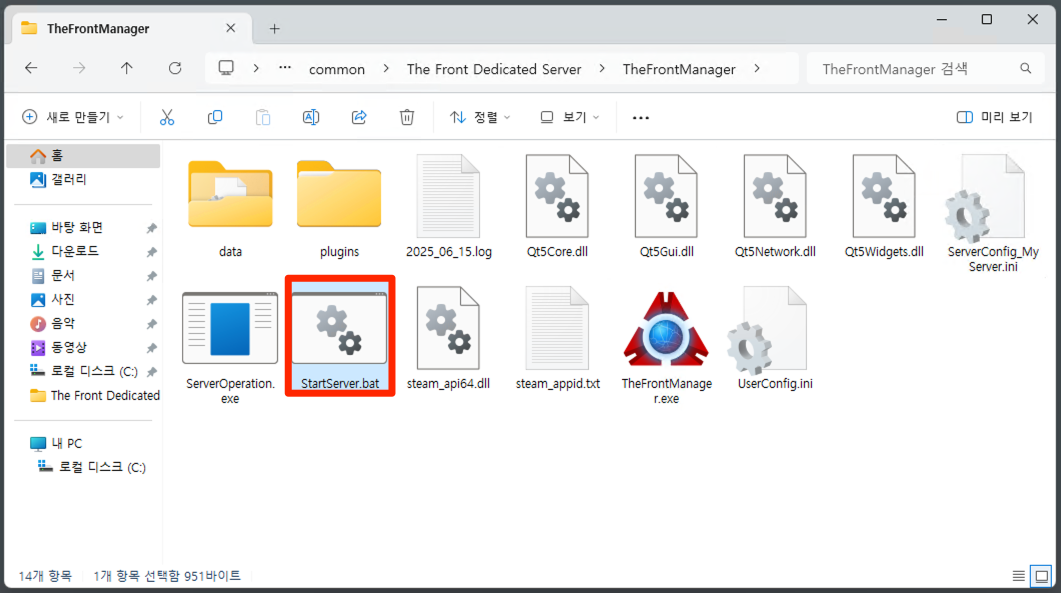This screenshot has height=593, width=1061.
Task: Unpin 바탕 화면 using its pin icon
Action: [x=152, y=228]
